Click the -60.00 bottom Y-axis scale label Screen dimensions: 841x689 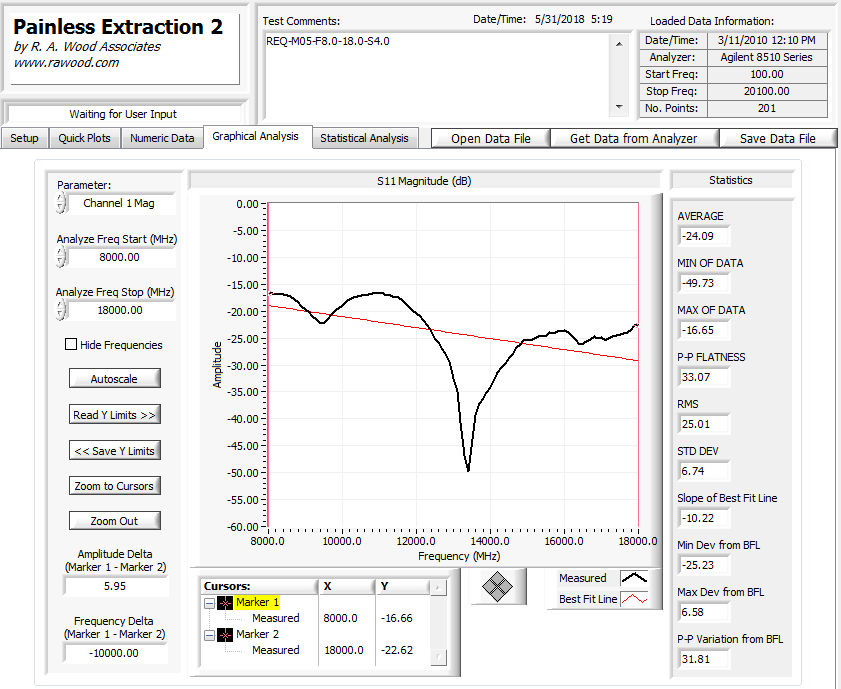[x=243, y=527]
